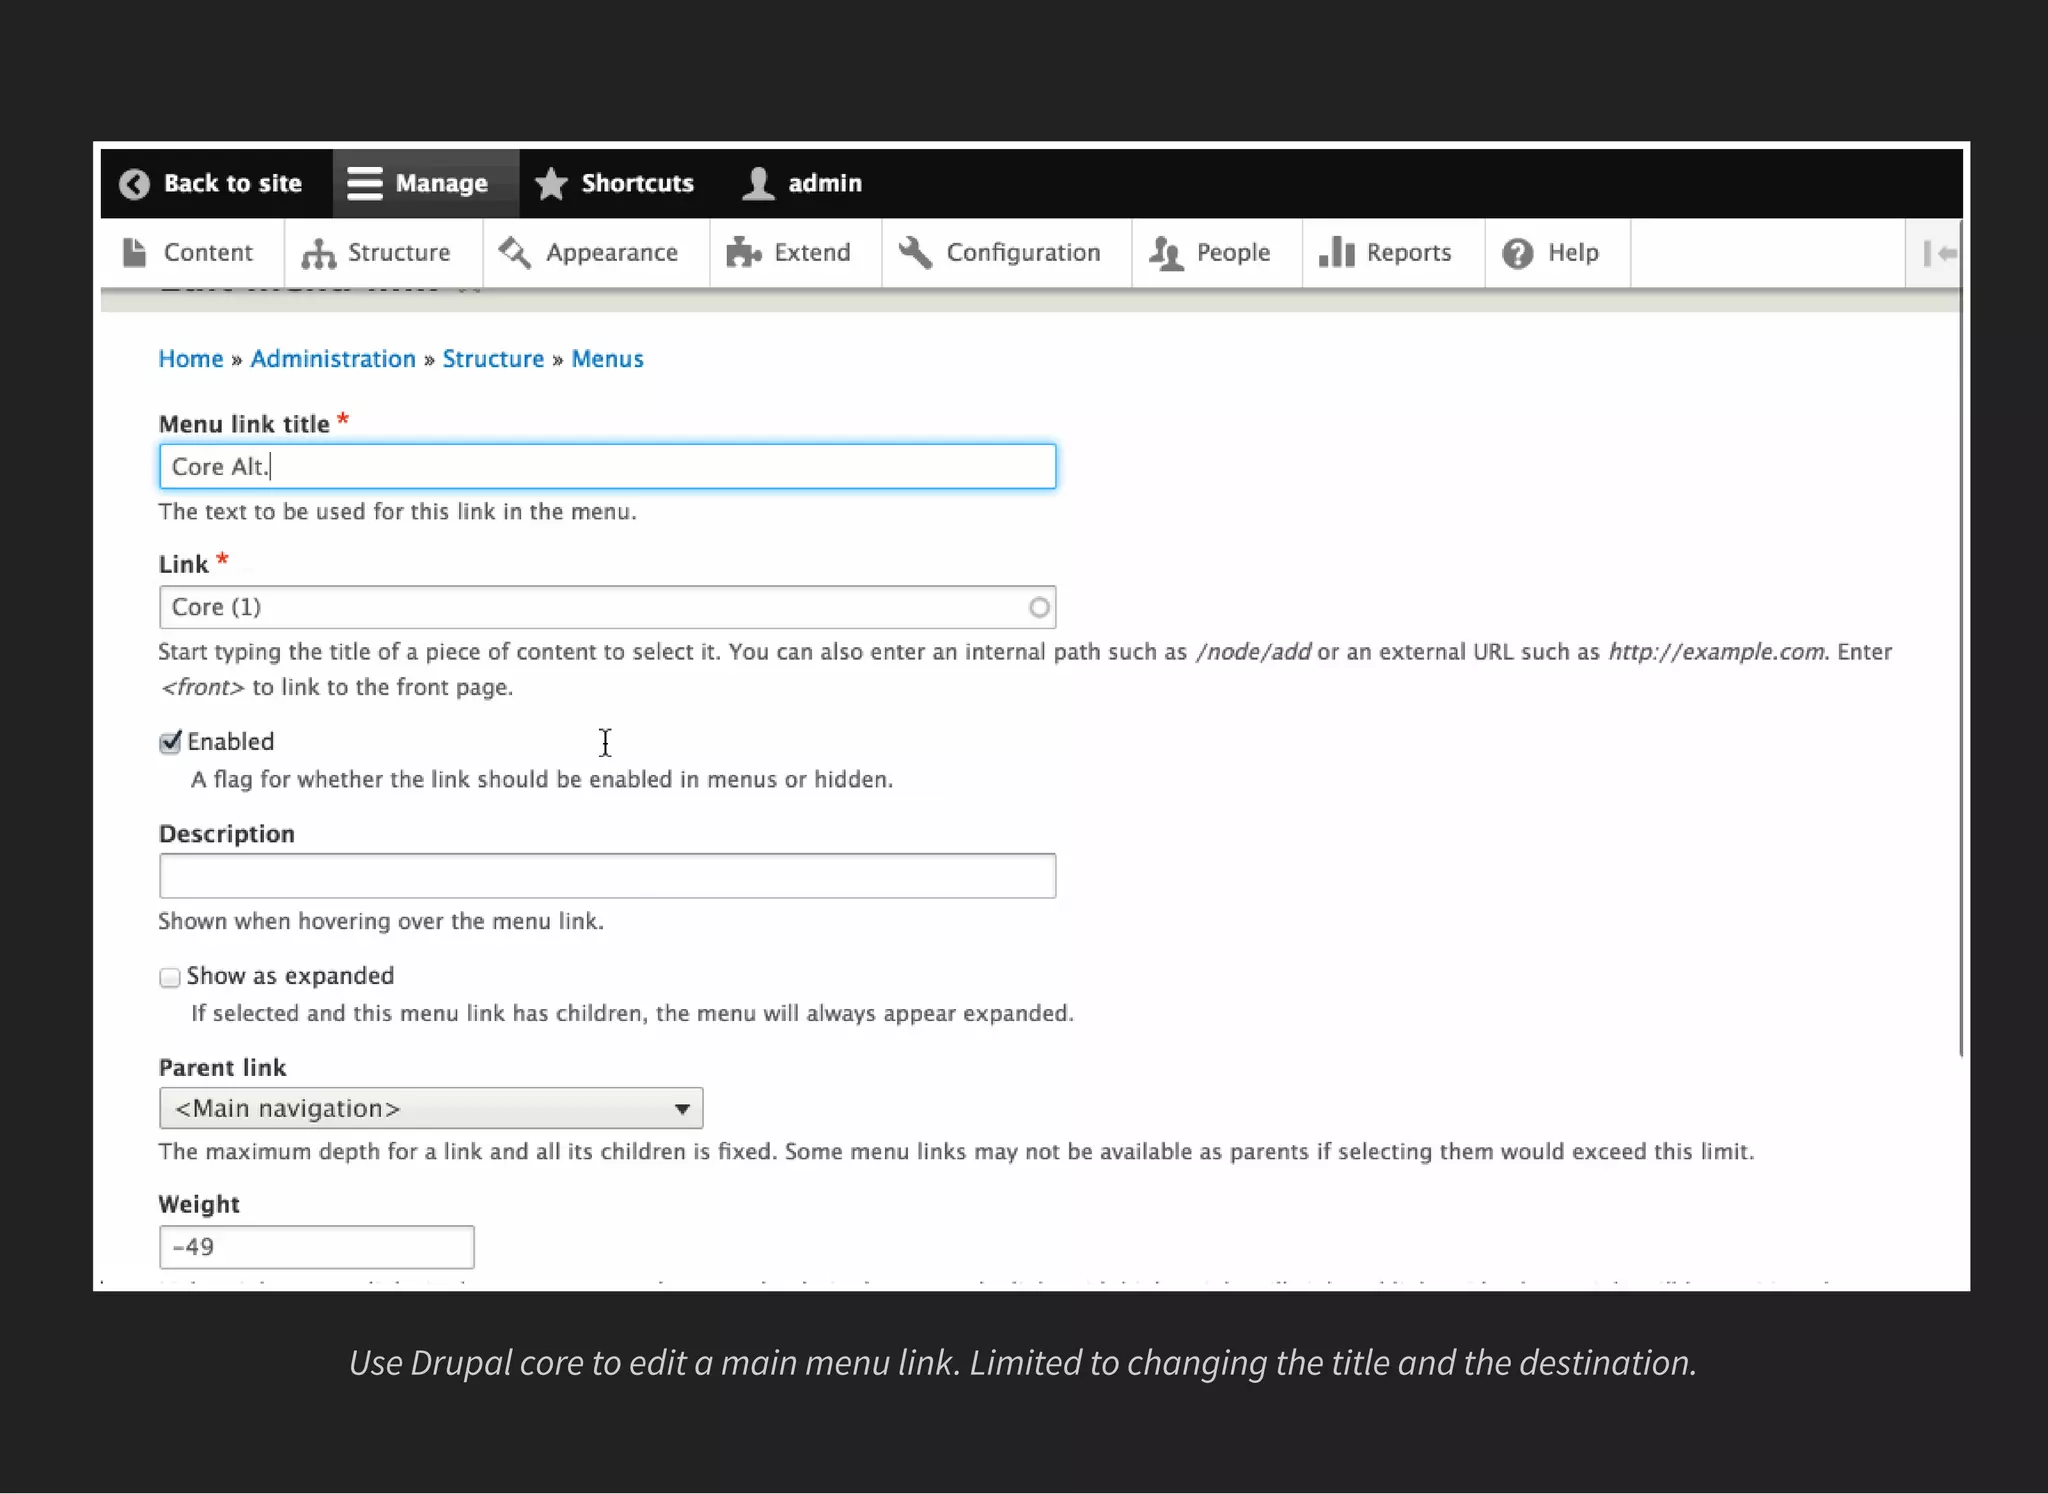
Task: Click the People users icon
Action: pos(1166,253)
